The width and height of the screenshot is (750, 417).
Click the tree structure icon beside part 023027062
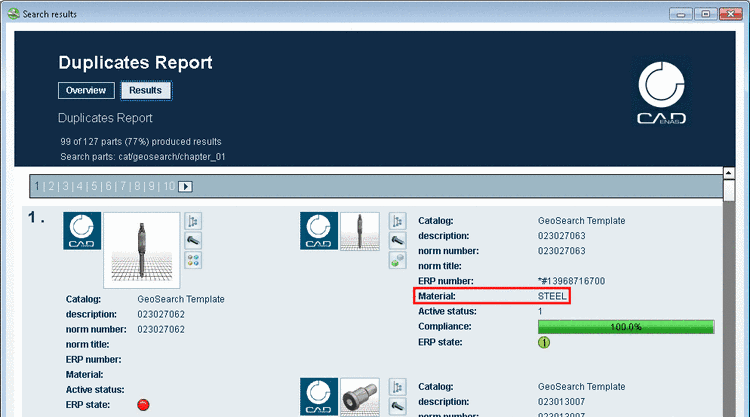[193, 221]
